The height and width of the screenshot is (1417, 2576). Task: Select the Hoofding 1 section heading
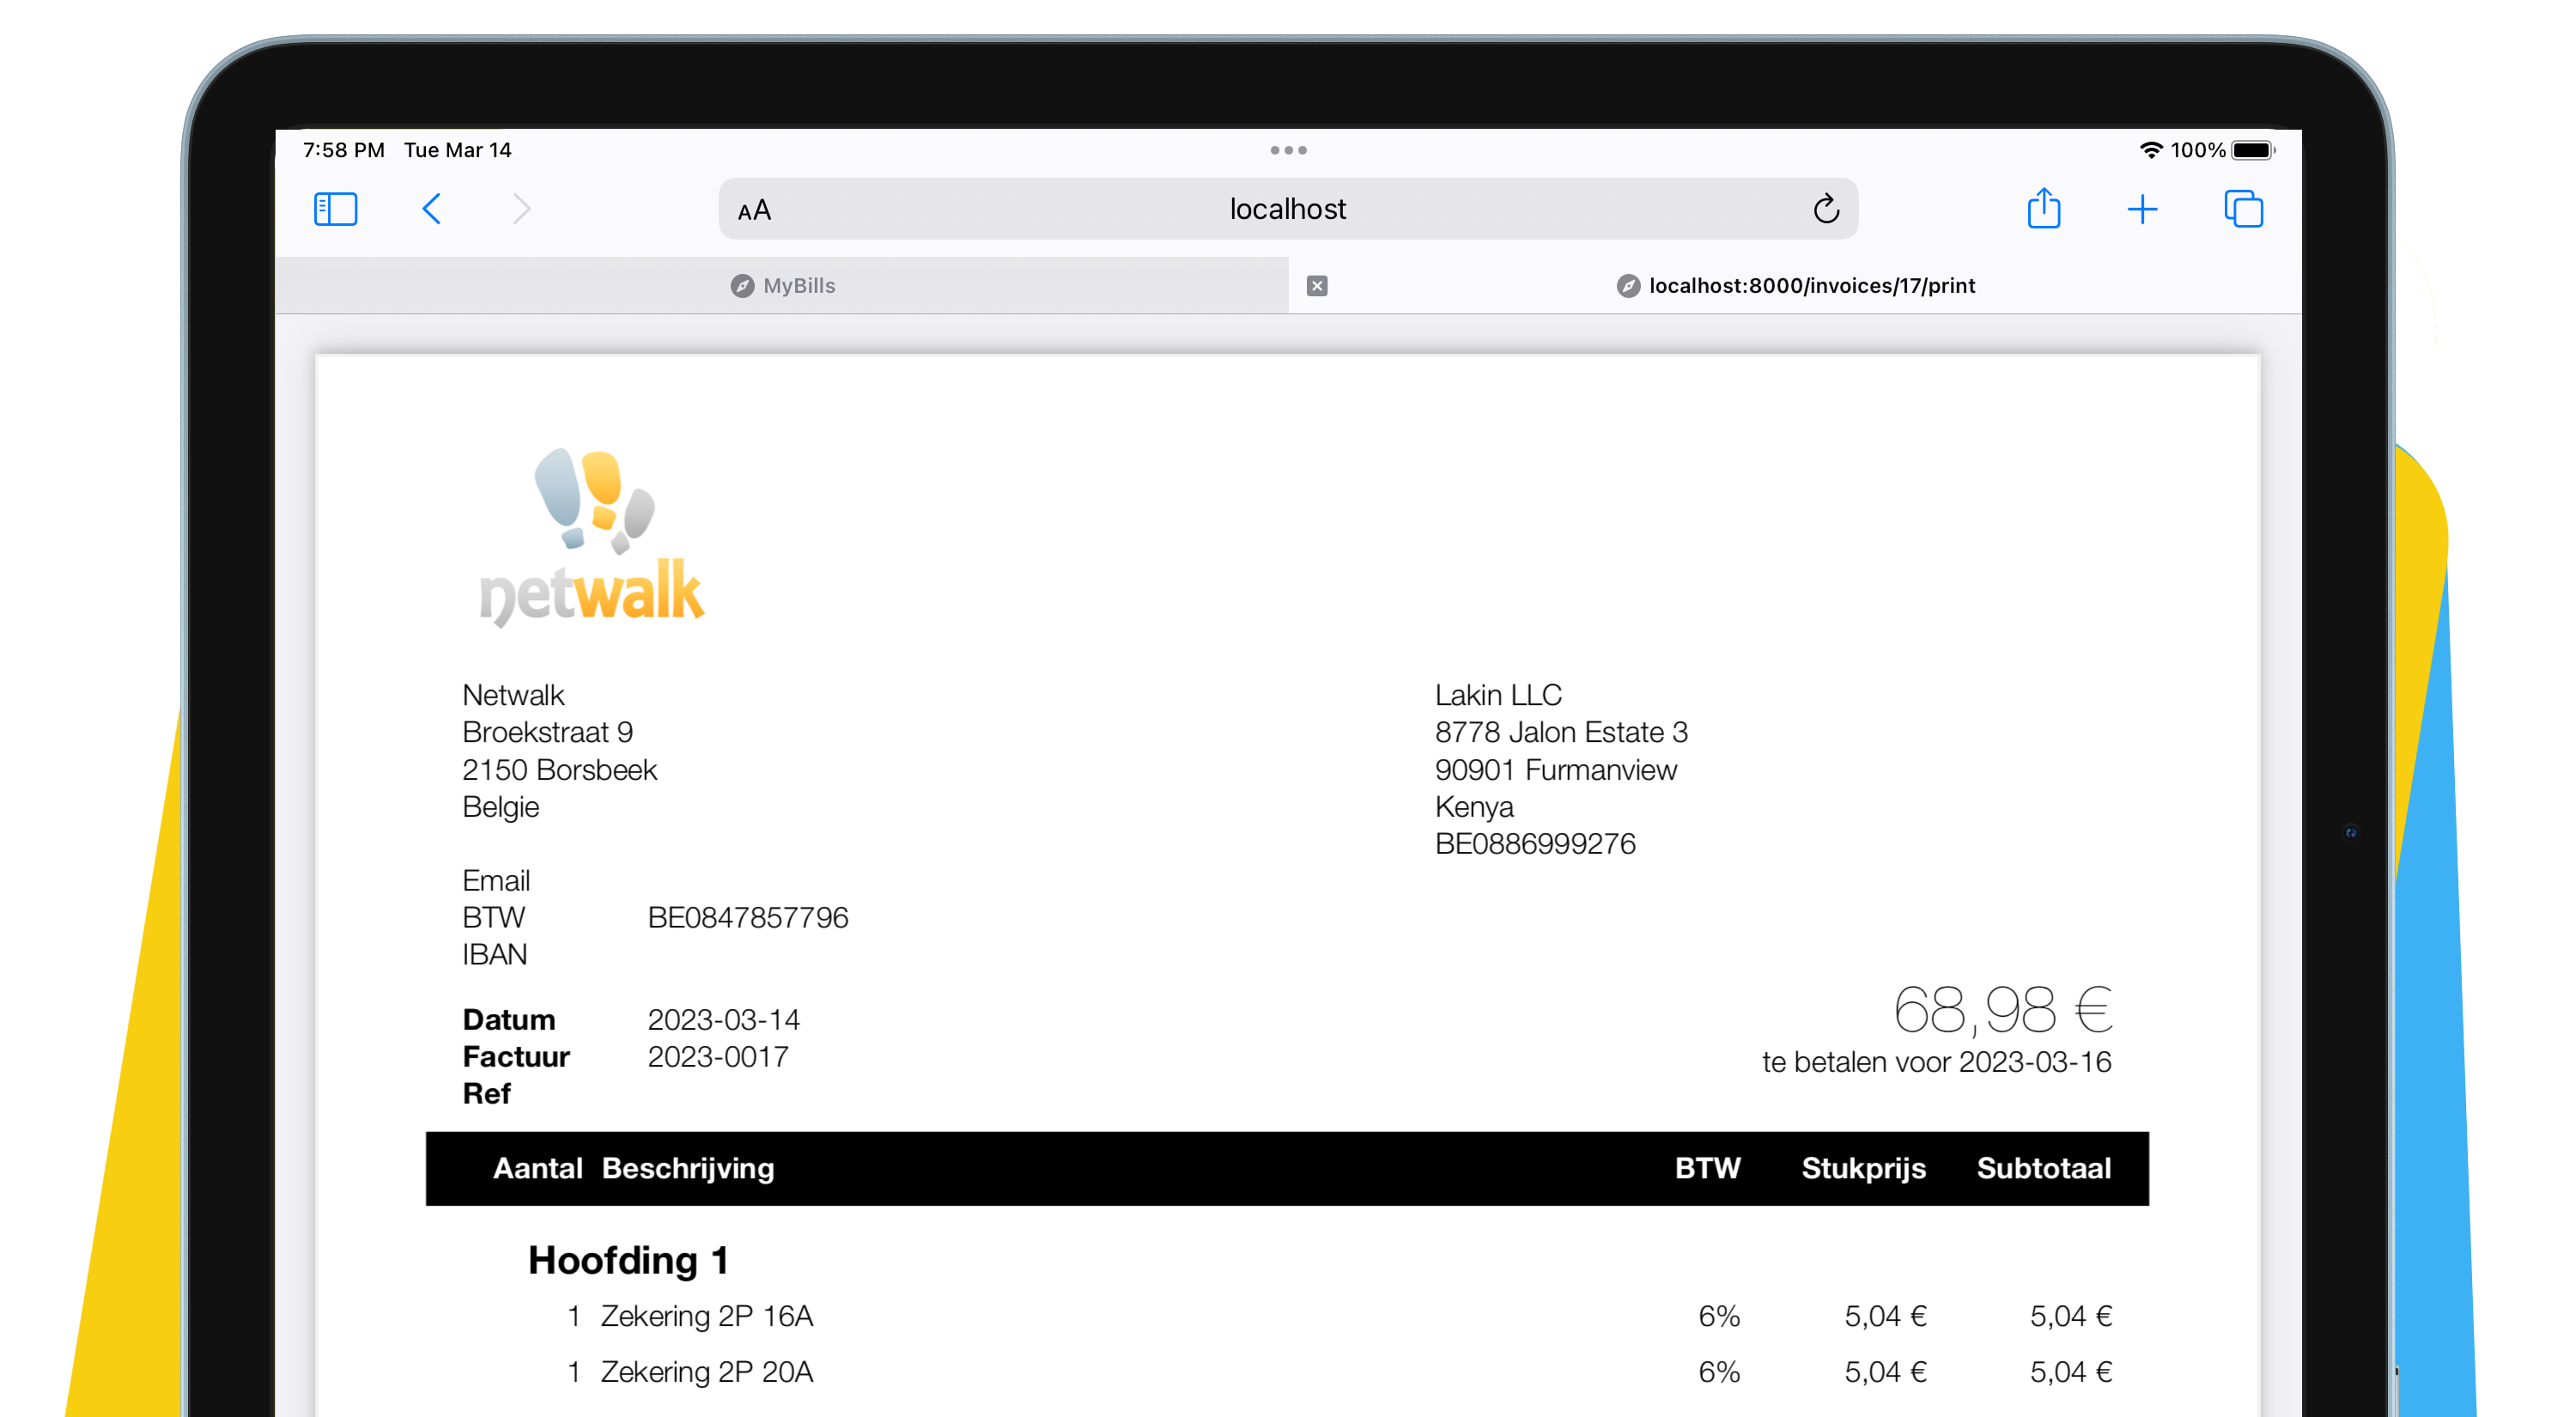pyautogui.click(x=628, y=1260)
